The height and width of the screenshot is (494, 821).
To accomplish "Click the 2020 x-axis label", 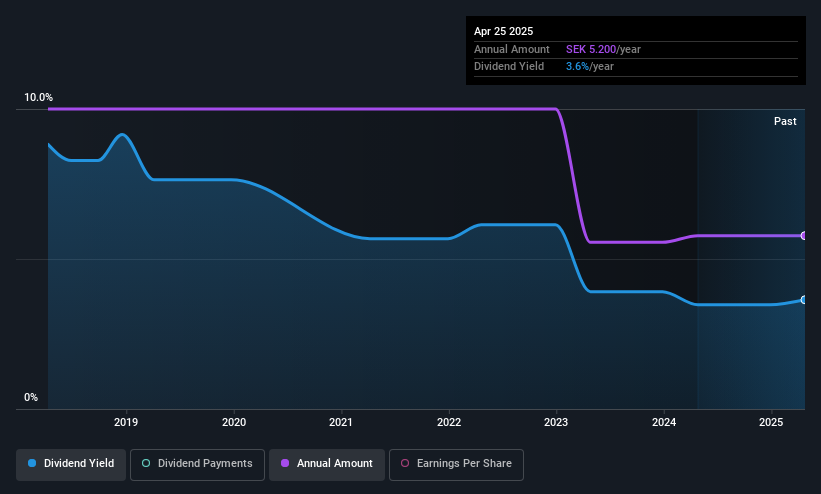I will click(234, 422).
